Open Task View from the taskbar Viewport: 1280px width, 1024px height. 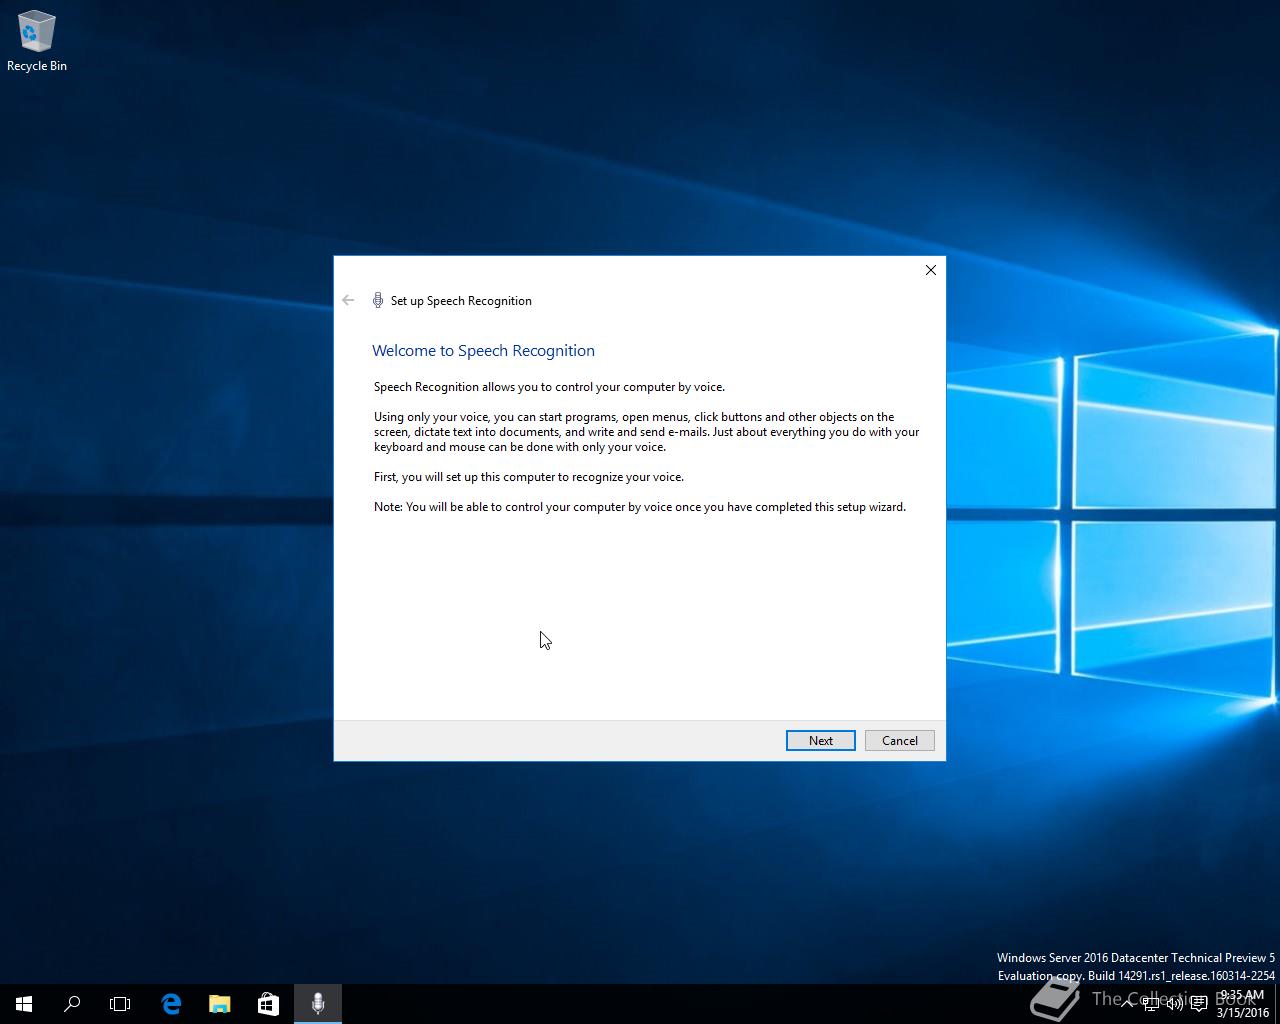click(120, 1004)
